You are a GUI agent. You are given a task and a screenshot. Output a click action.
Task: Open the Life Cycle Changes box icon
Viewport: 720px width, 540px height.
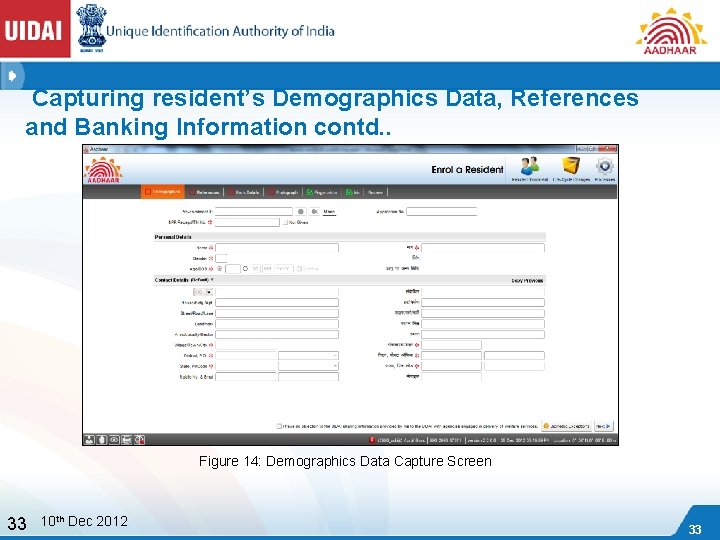coord(571,166)
